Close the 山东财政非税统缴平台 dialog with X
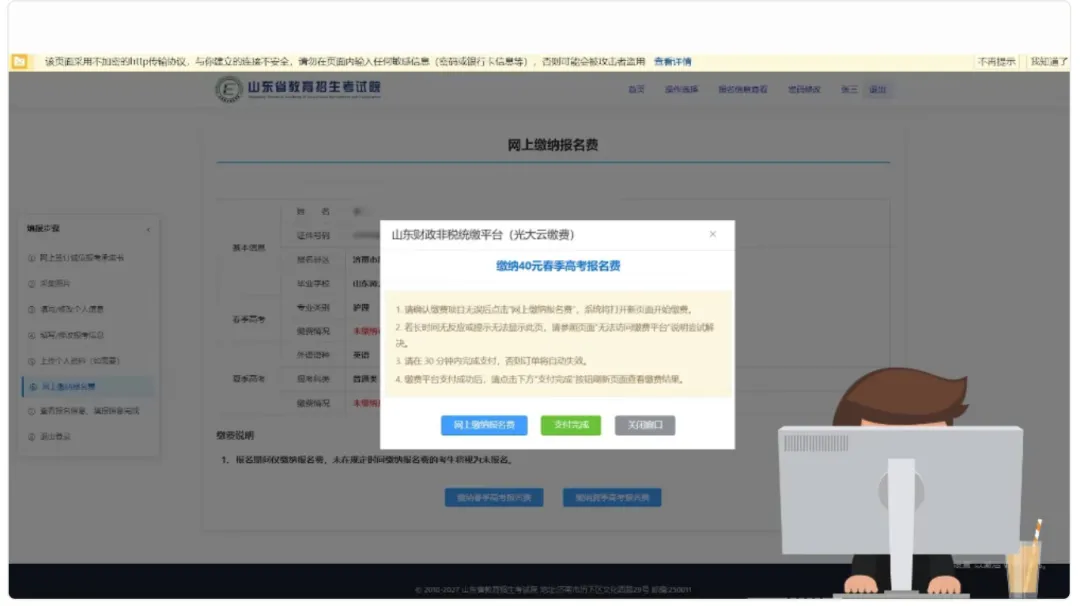 pyautogui.click(x=712, y=234)
